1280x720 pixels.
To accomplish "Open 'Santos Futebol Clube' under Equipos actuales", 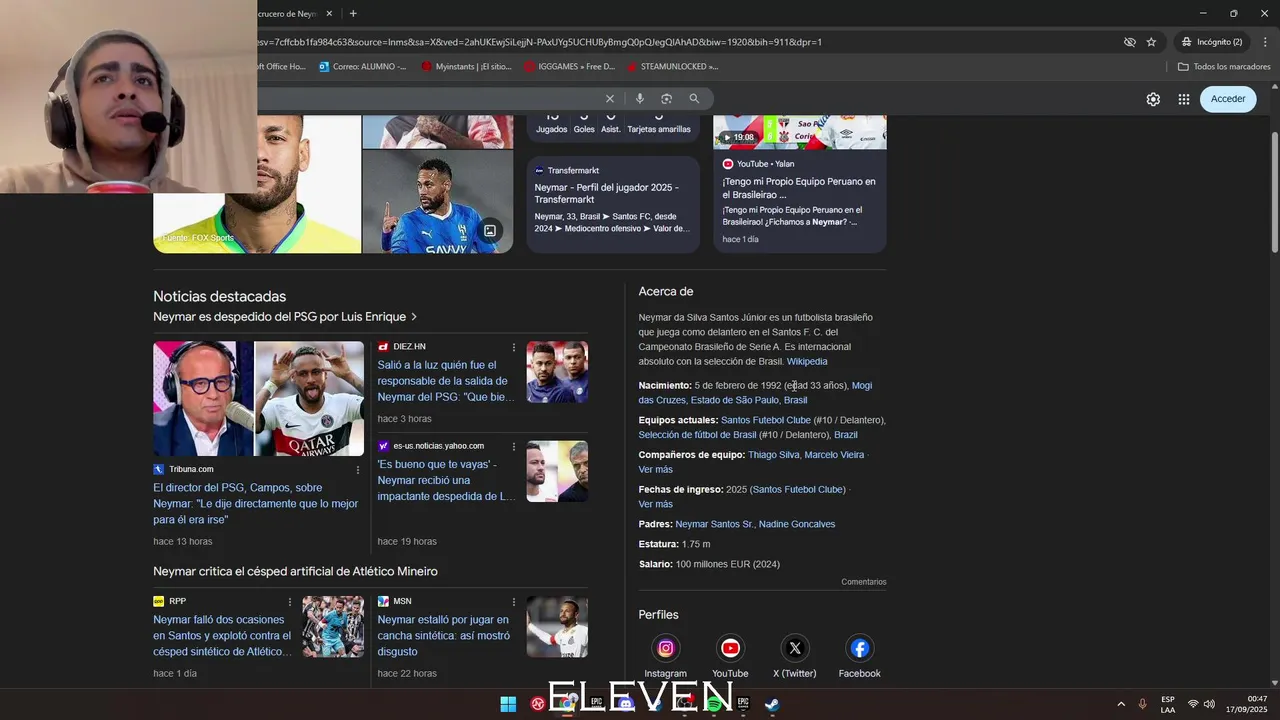I will (766, 421).
